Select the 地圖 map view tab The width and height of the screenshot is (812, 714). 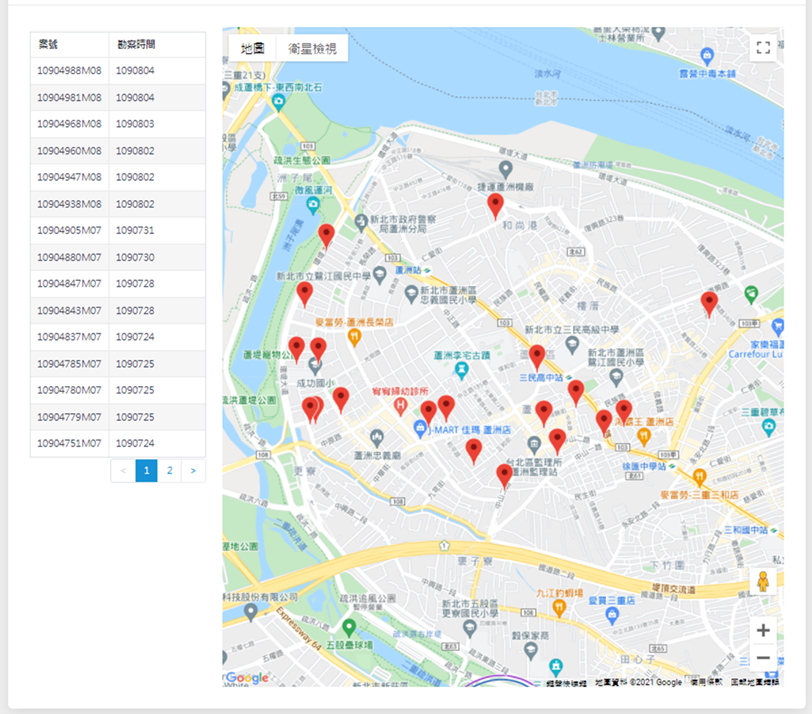click(x=253, y=49)
